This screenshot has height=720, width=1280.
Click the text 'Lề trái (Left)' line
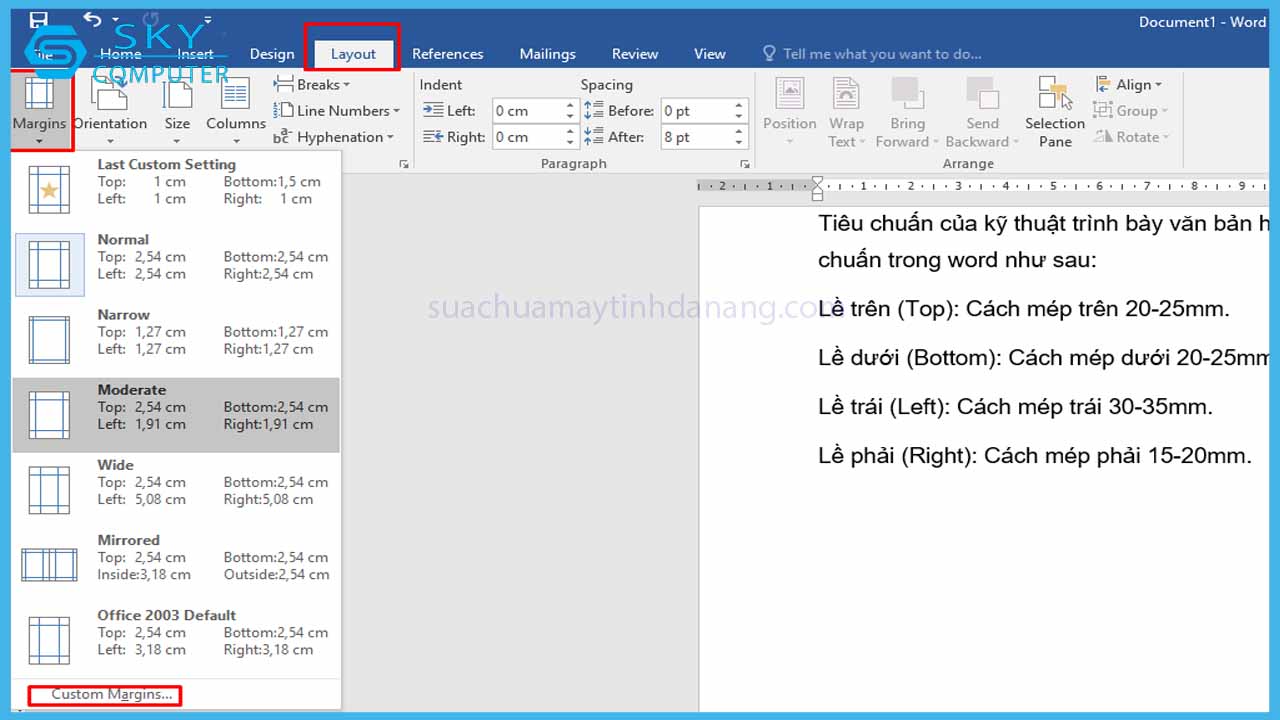tap(1015, 407)
